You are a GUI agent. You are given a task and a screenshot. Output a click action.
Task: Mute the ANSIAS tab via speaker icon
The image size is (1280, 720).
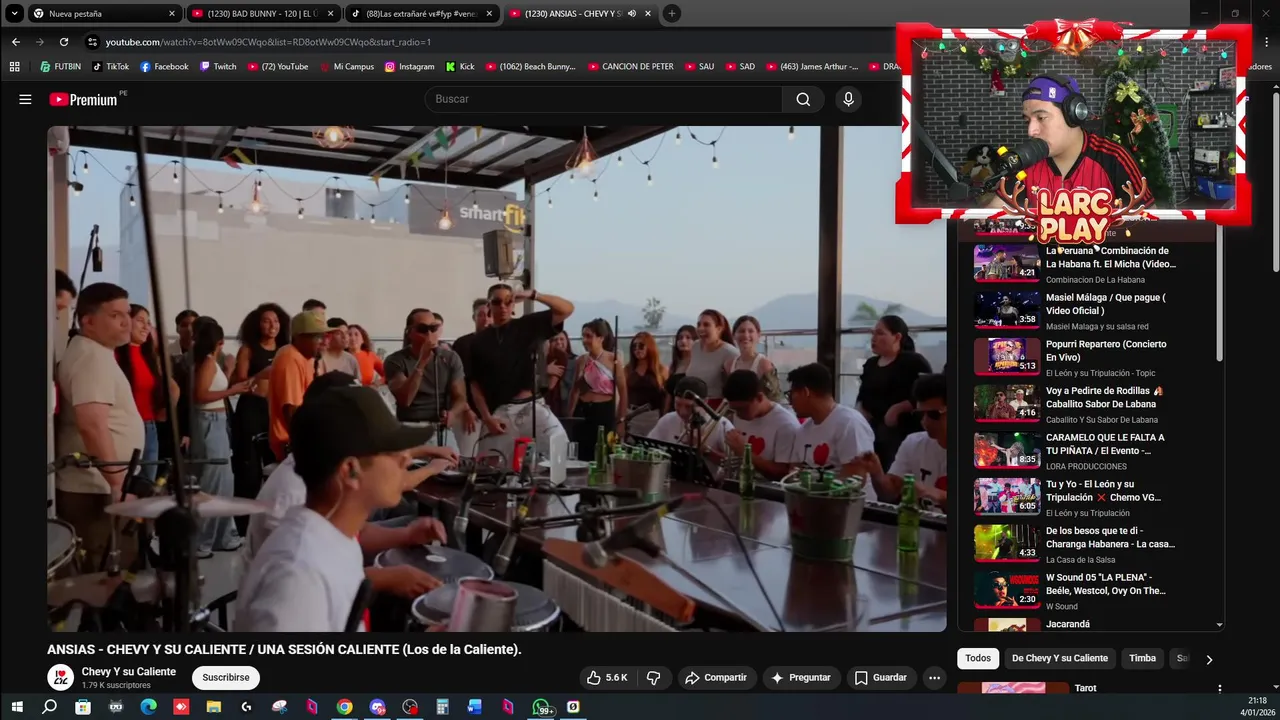(631, 14)
